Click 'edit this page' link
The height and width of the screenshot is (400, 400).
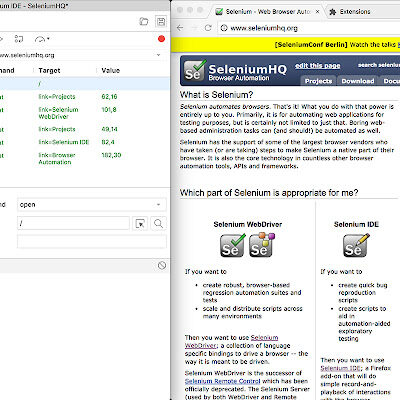(317, 66)
